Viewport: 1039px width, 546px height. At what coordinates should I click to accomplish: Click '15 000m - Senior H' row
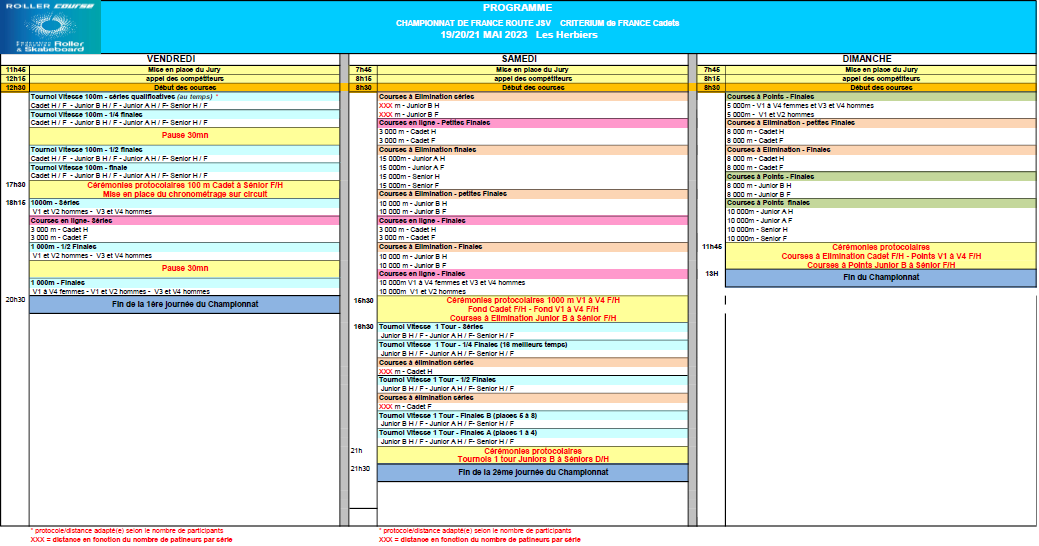coord(533,177)
